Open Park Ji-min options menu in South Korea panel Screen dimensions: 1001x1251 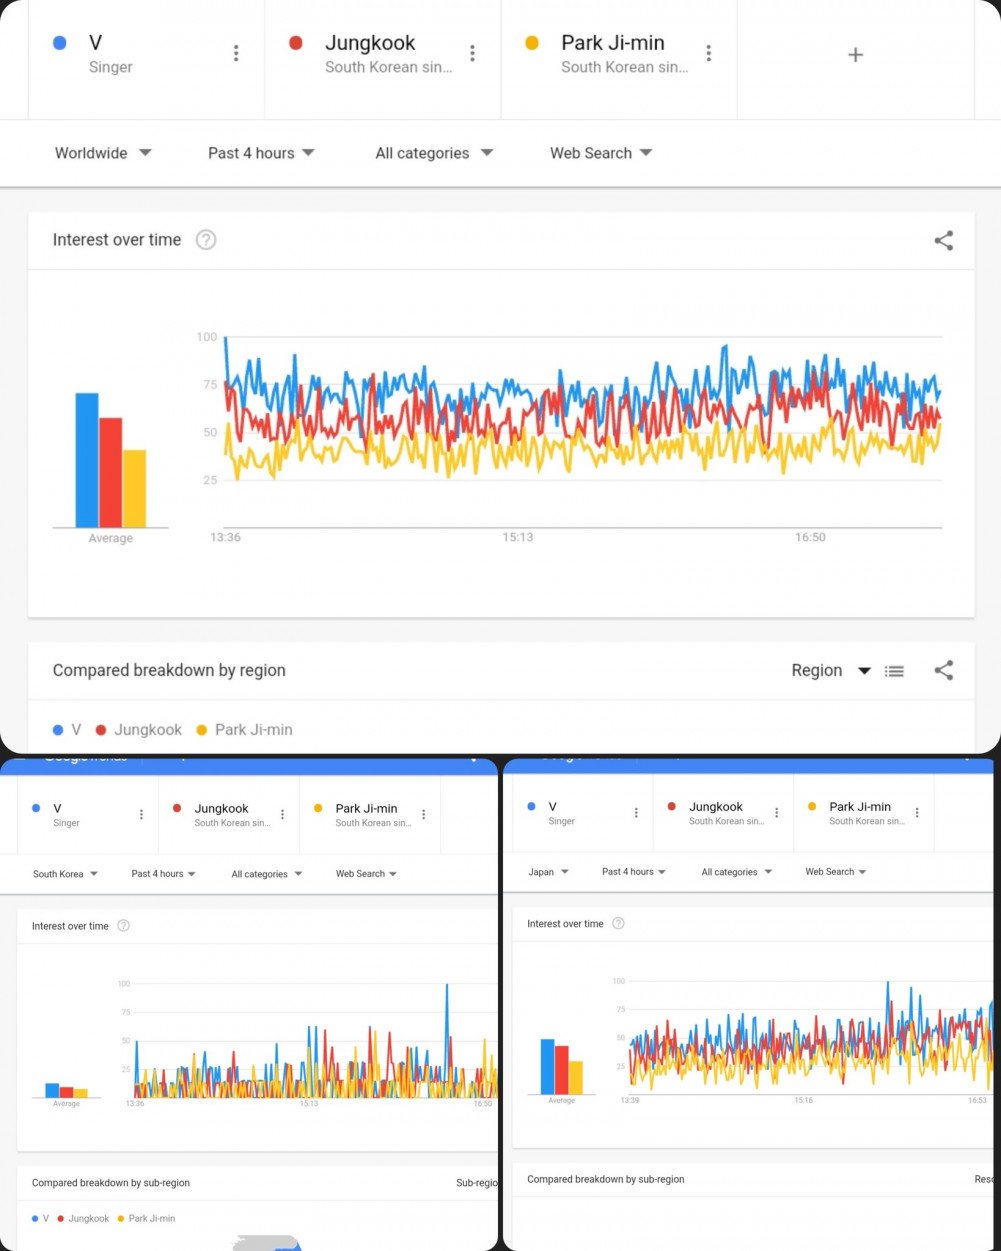tap(423, 815)
